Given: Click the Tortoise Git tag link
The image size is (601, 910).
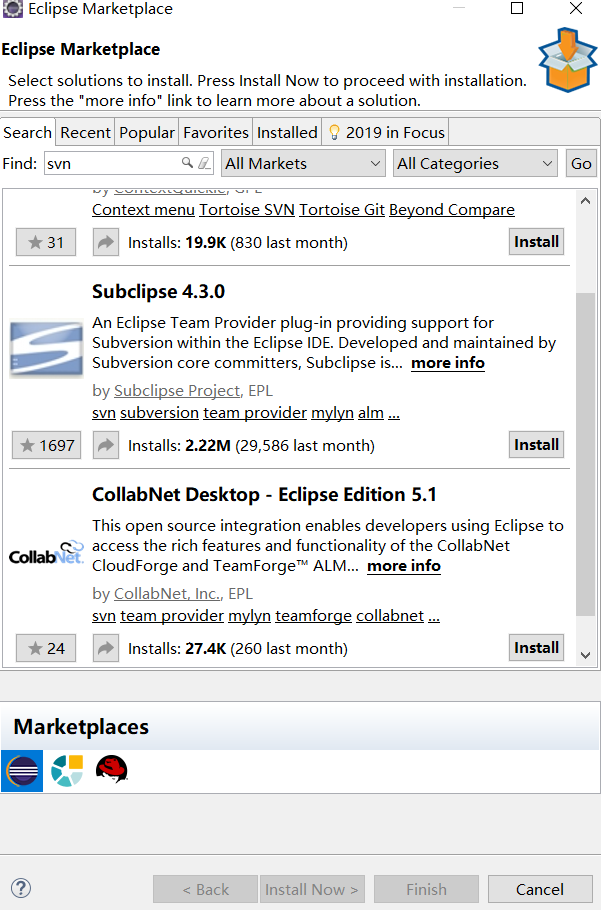Looking at the screenshot, I should pyautogui.click(x=342, y=210).
